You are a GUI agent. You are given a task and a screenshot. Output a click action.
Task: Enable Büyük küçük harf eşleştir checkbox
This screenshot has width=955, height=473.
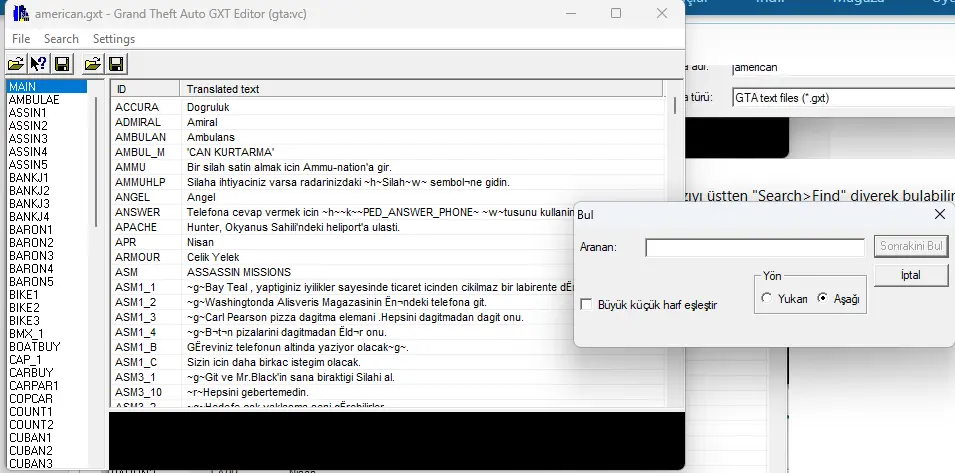point(587,304)
